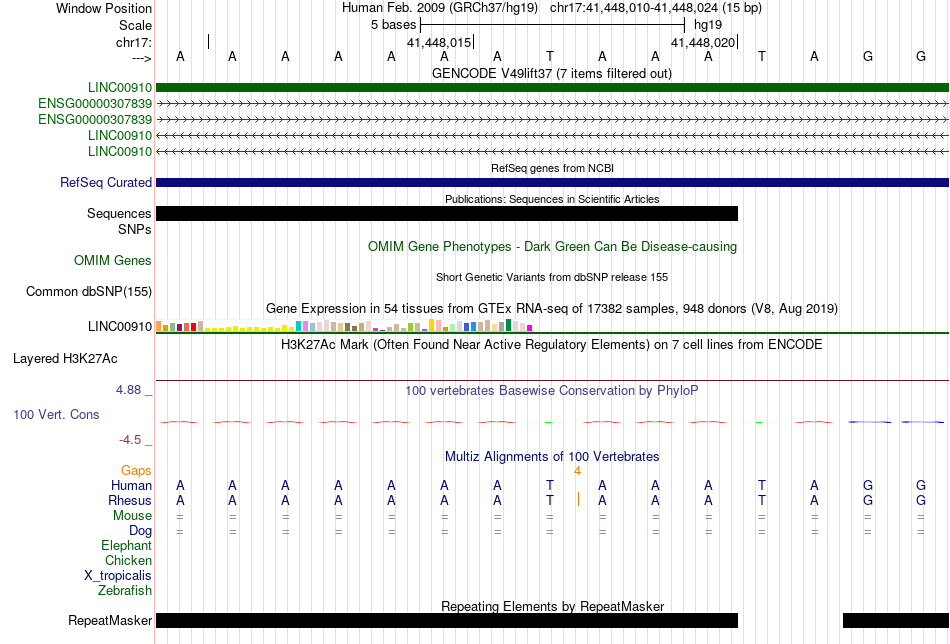Open the H3K27Ac Mark ENCODE track title
The image size is (950, 644).
pyautogui.click(x=552, y=345)
